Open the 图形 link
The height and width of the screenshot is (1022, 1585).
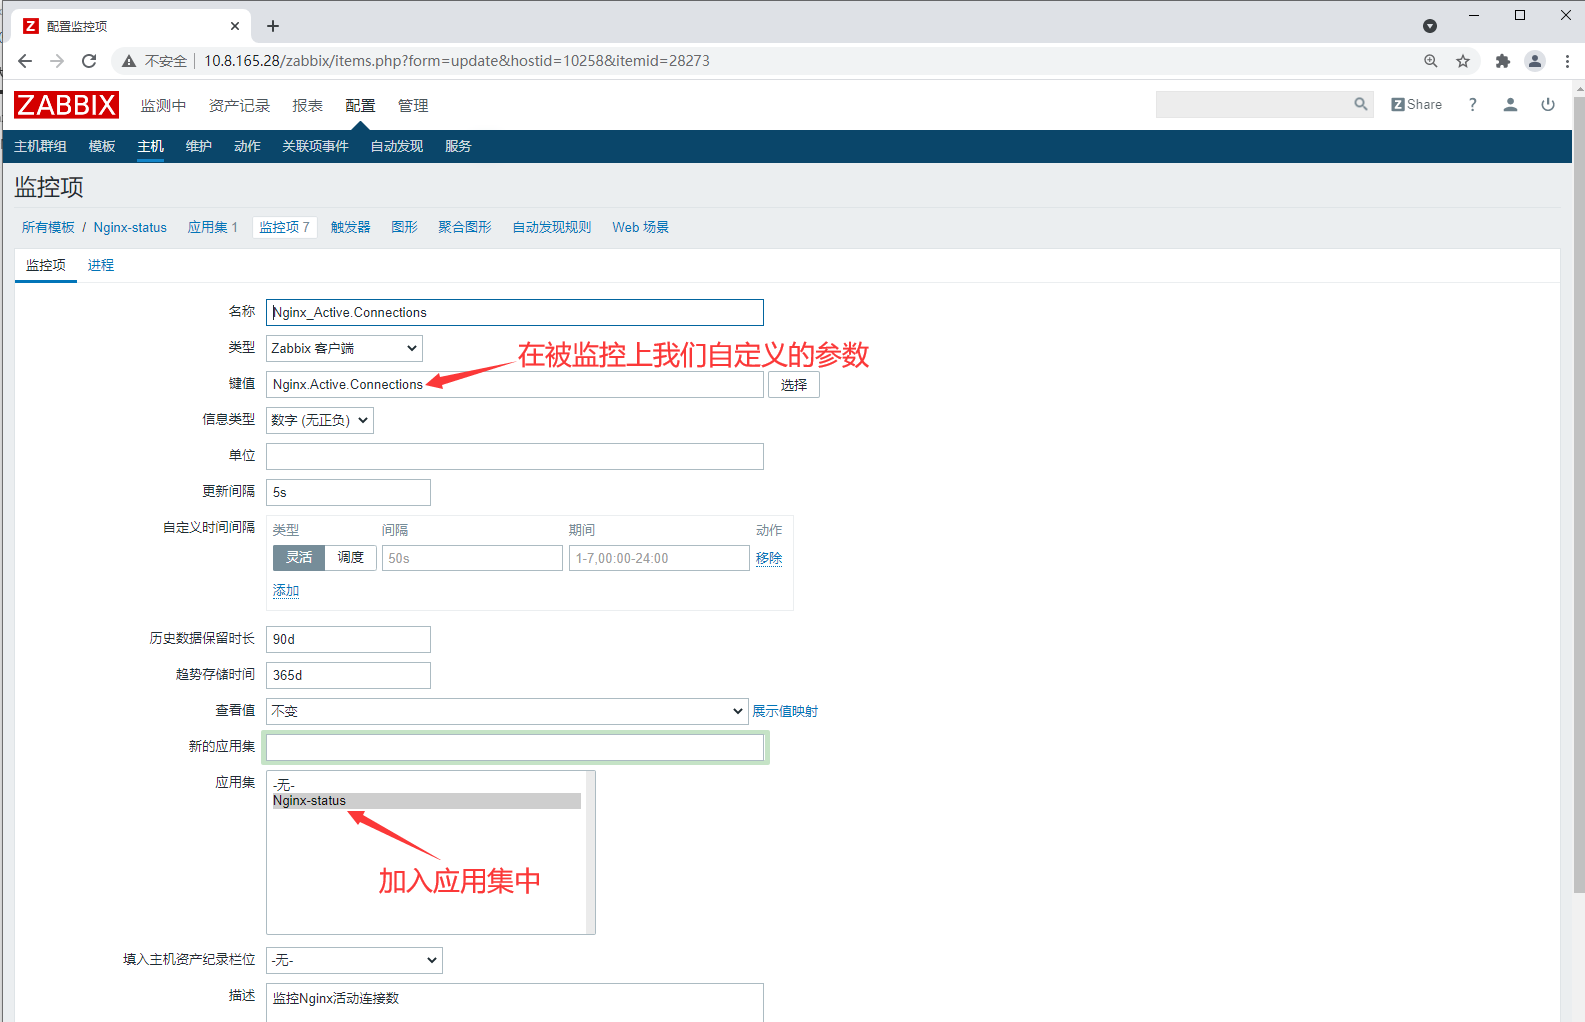tap(404, 227)
